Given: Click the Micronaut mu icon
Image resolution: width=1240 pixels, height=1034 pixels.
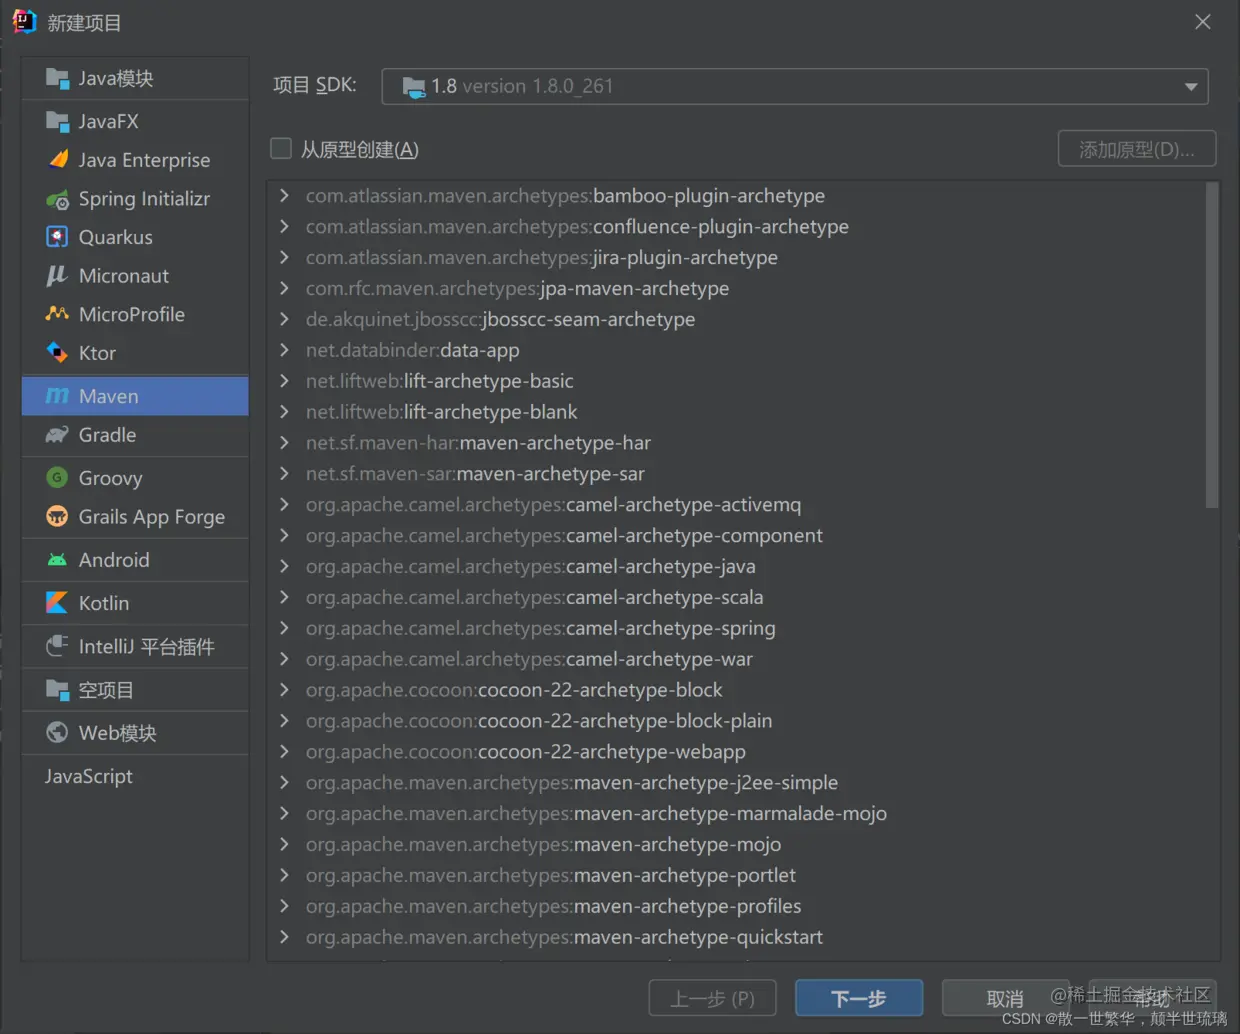Looking at the screenshot, I should click(57, 276).
